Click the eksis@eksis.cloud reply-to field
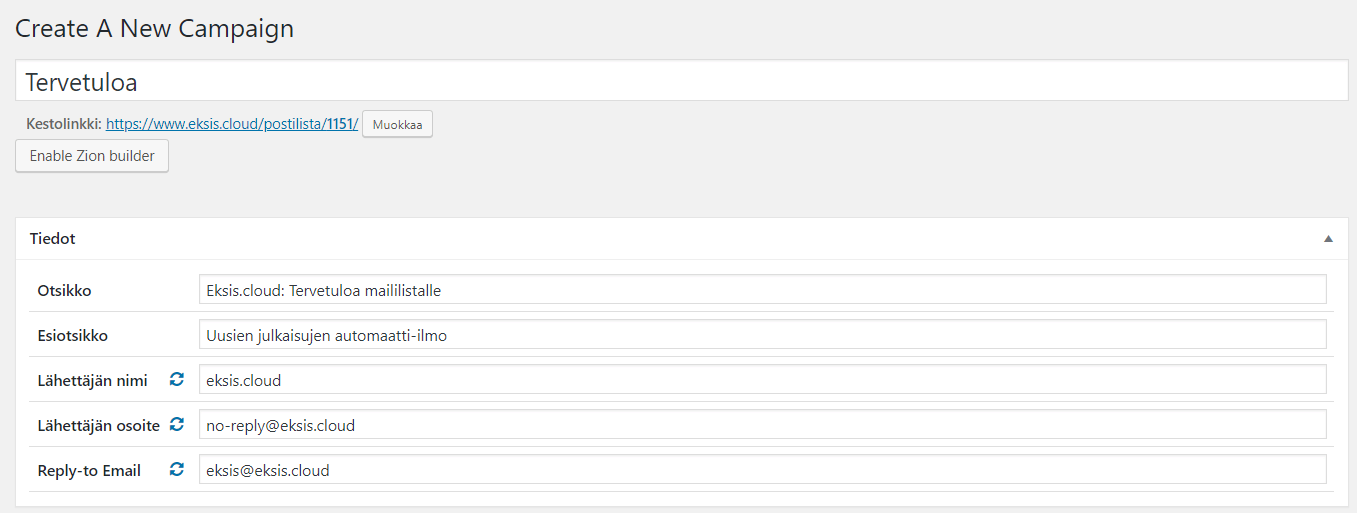 coord(763,470)
